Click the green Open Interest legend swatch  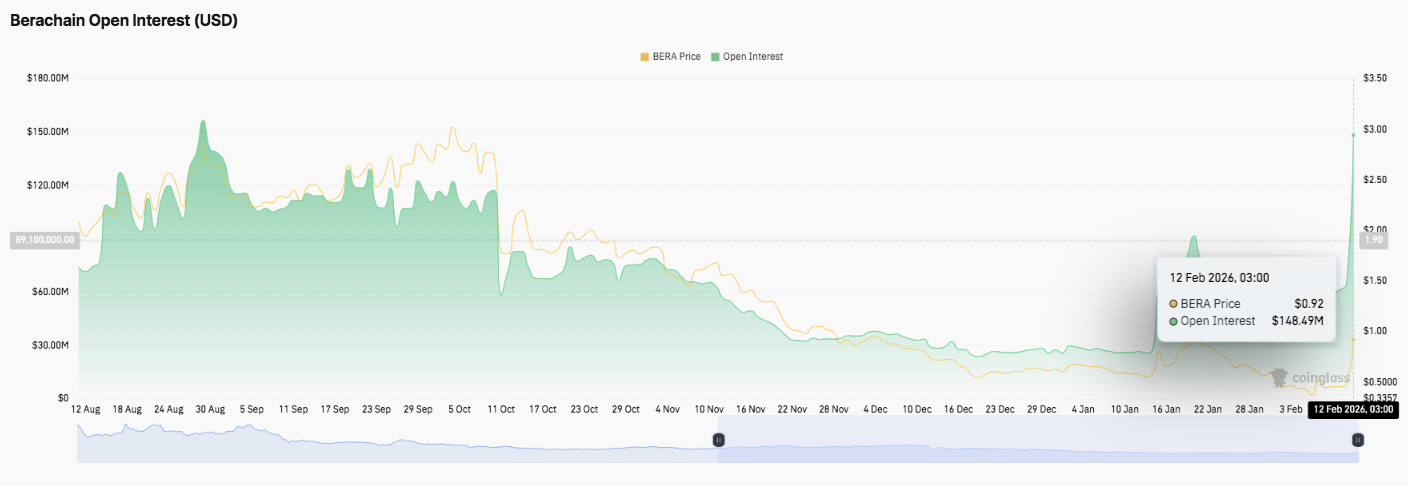[x=715, y=57]
